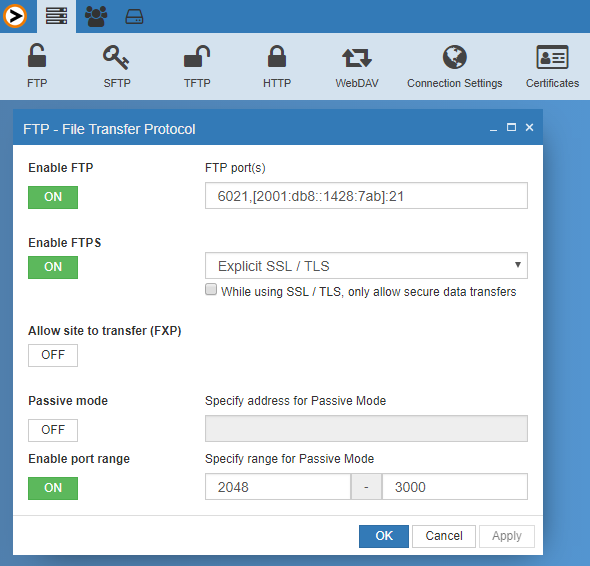This screenshot has width=590, height=566.
Task: Toggle the Enable FTP switch off
Action: pyautogui.click(x=53, y=197)
